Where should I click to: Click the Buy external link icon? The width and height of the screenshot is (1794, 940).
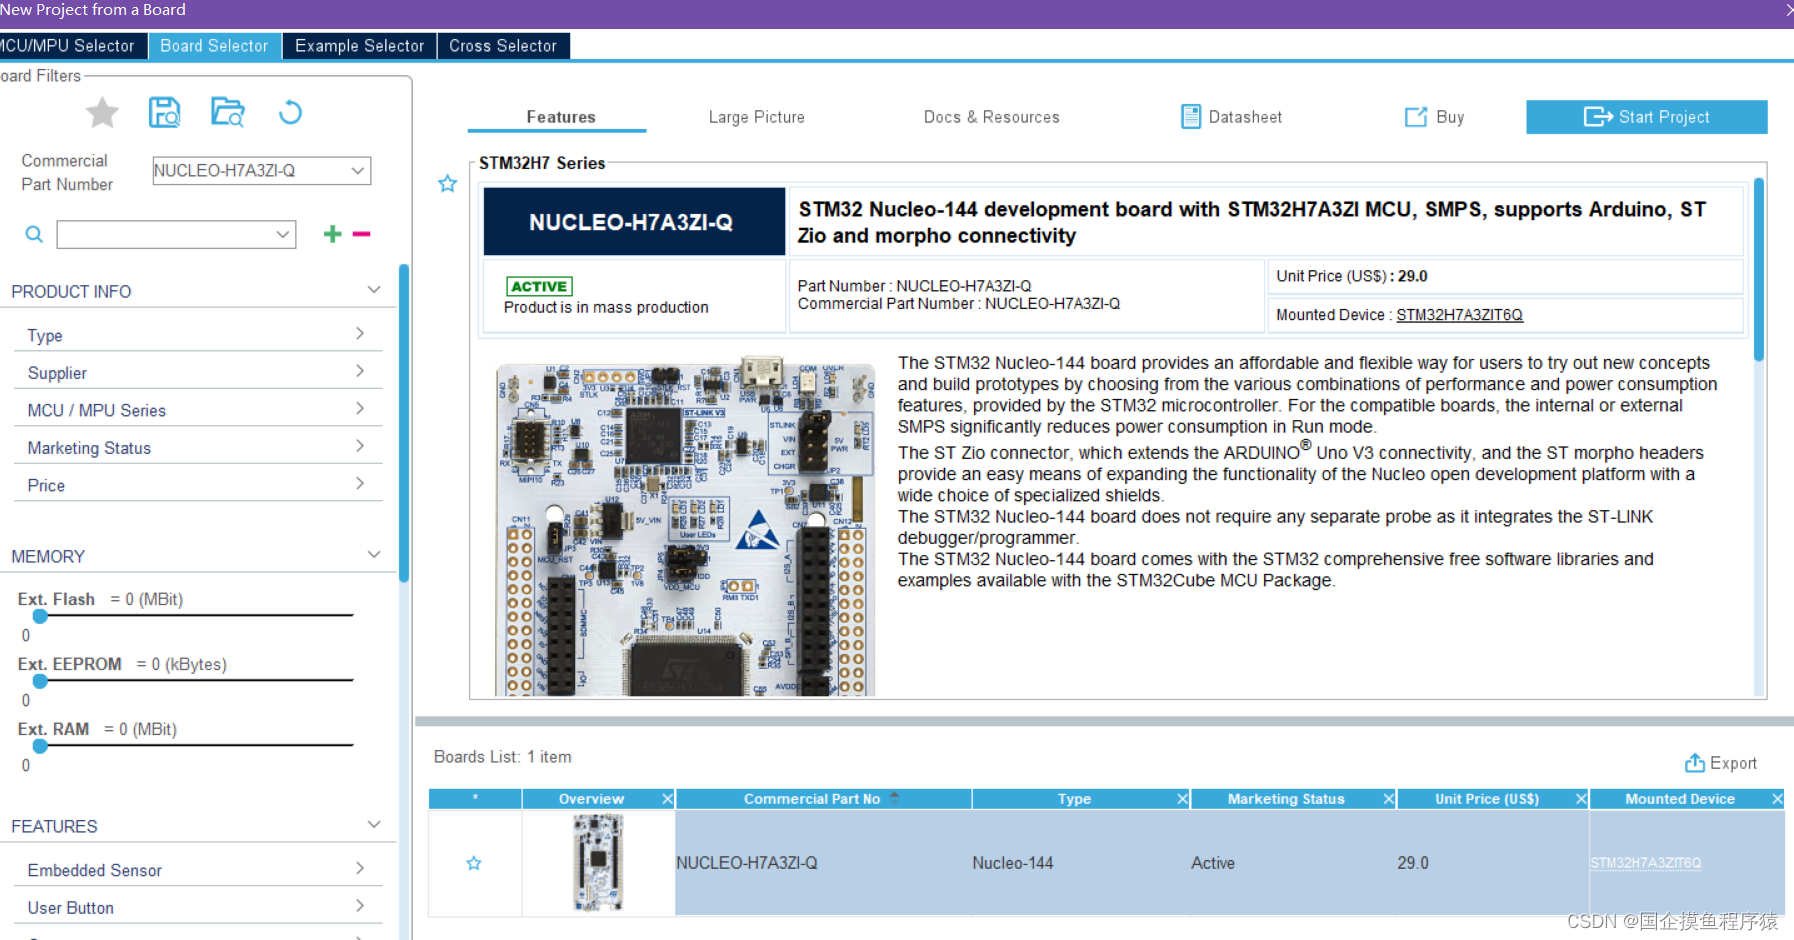point(1416,117)
